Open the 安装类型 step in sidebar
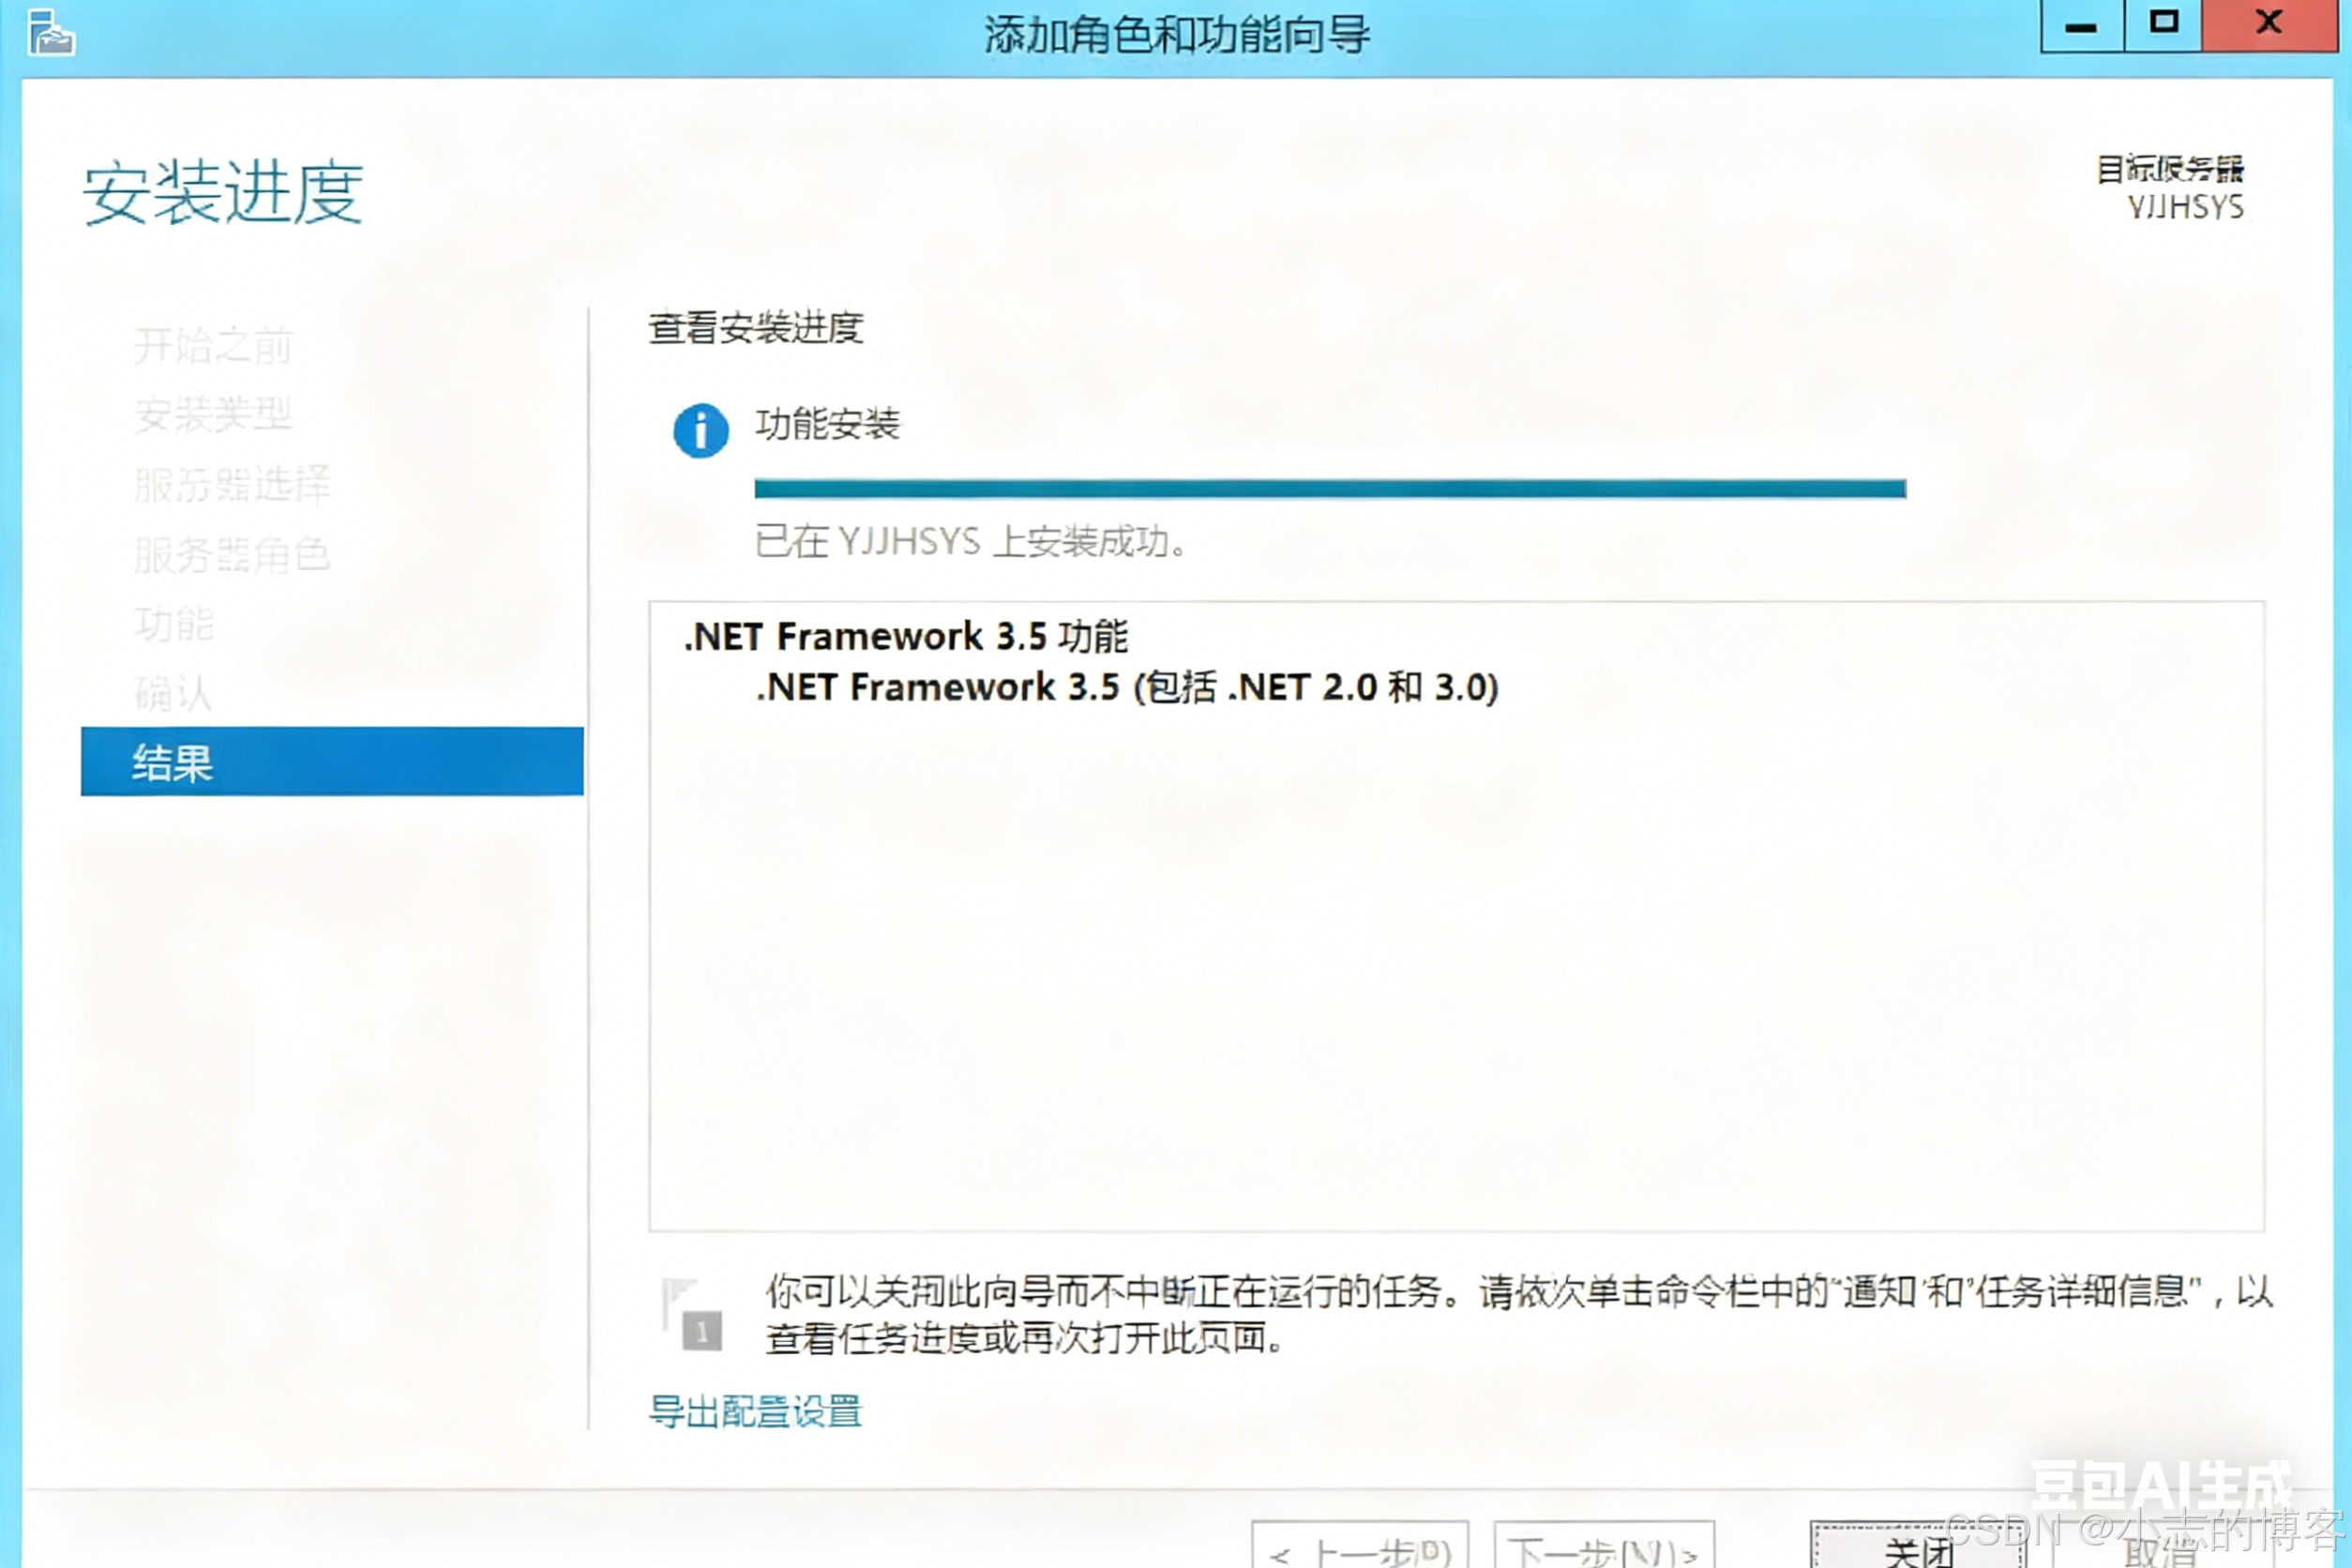 213,415
